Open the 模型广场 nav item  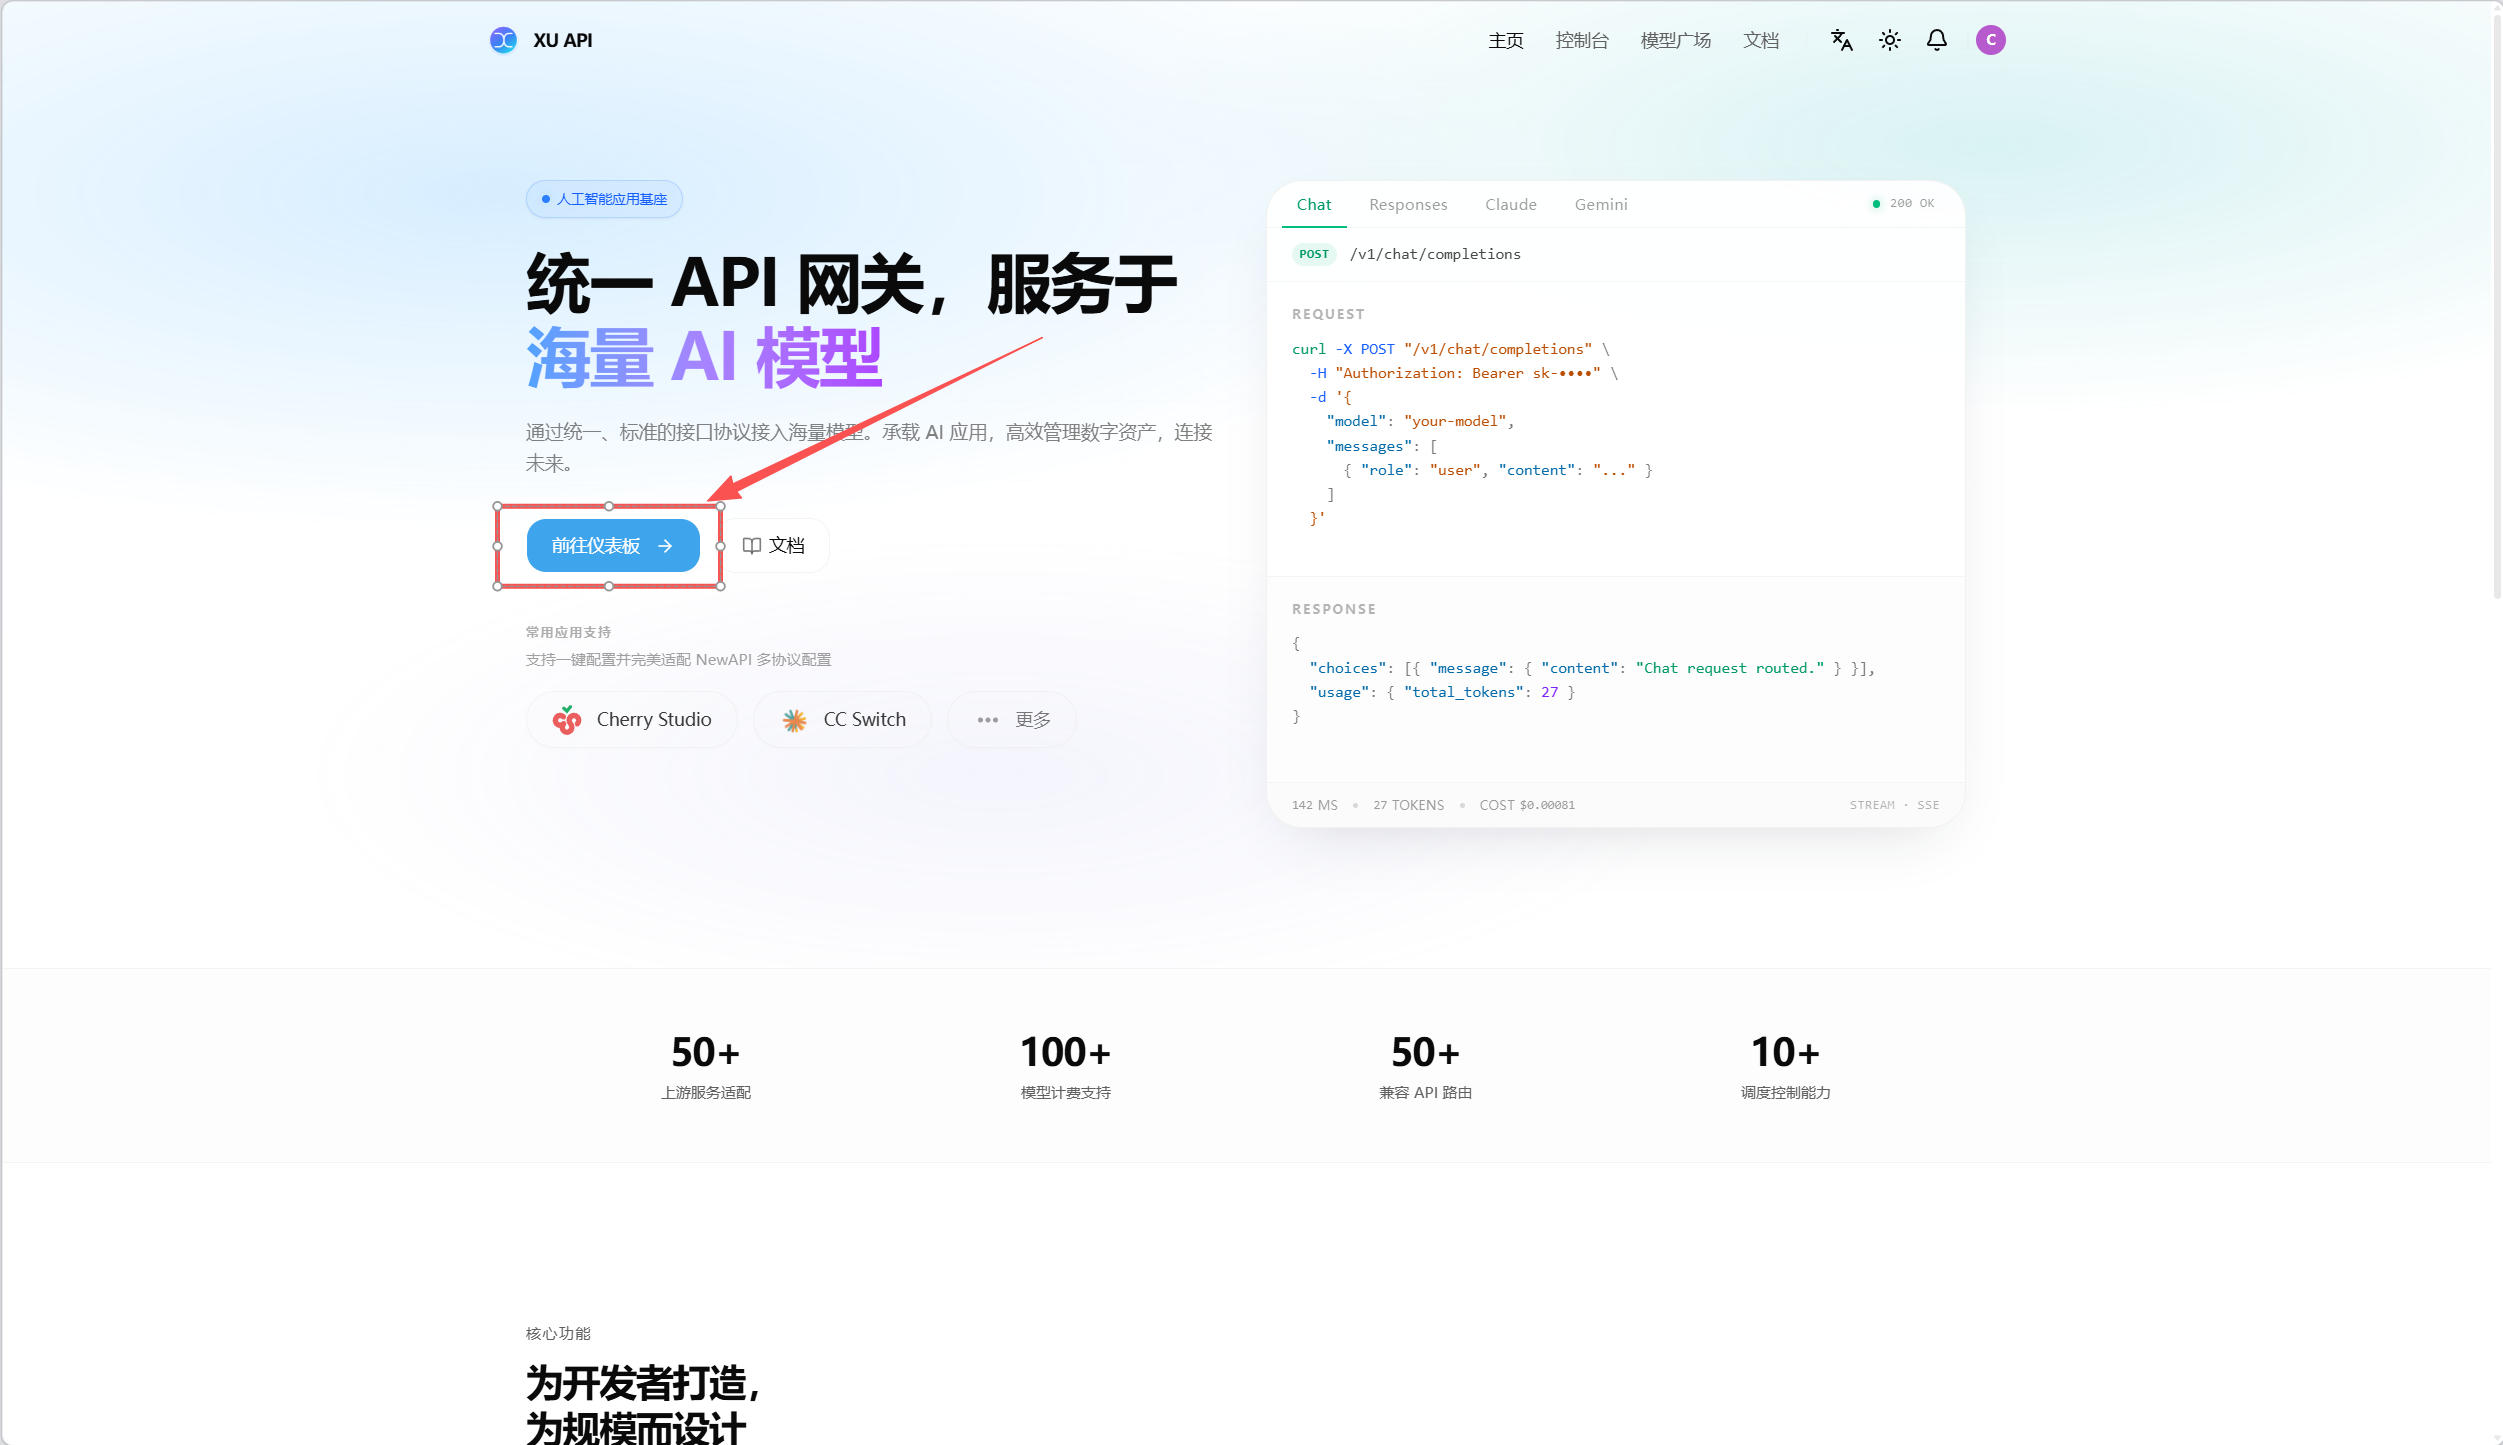coord(1675,40)
